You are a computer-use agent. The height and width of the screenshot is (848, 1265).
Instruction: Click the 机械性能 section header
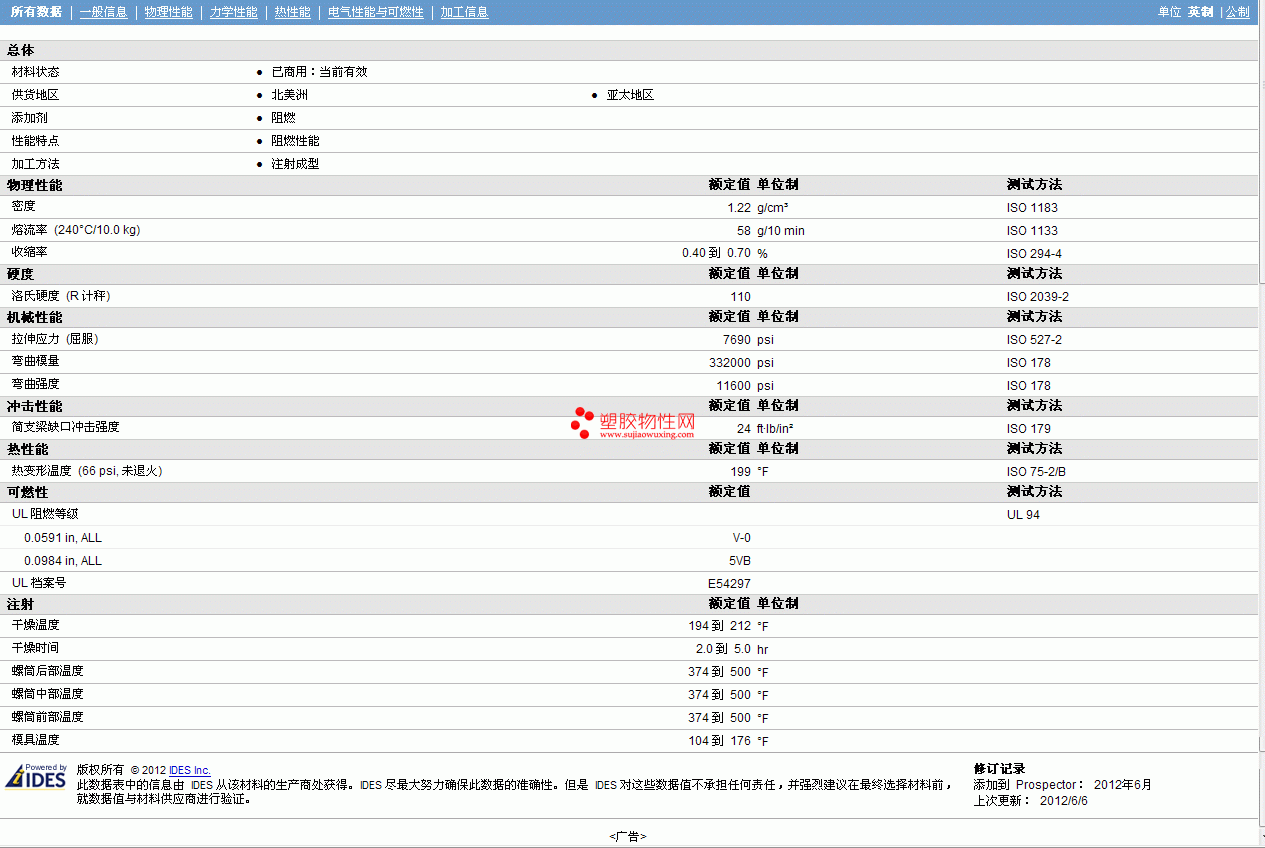point(34,317)
